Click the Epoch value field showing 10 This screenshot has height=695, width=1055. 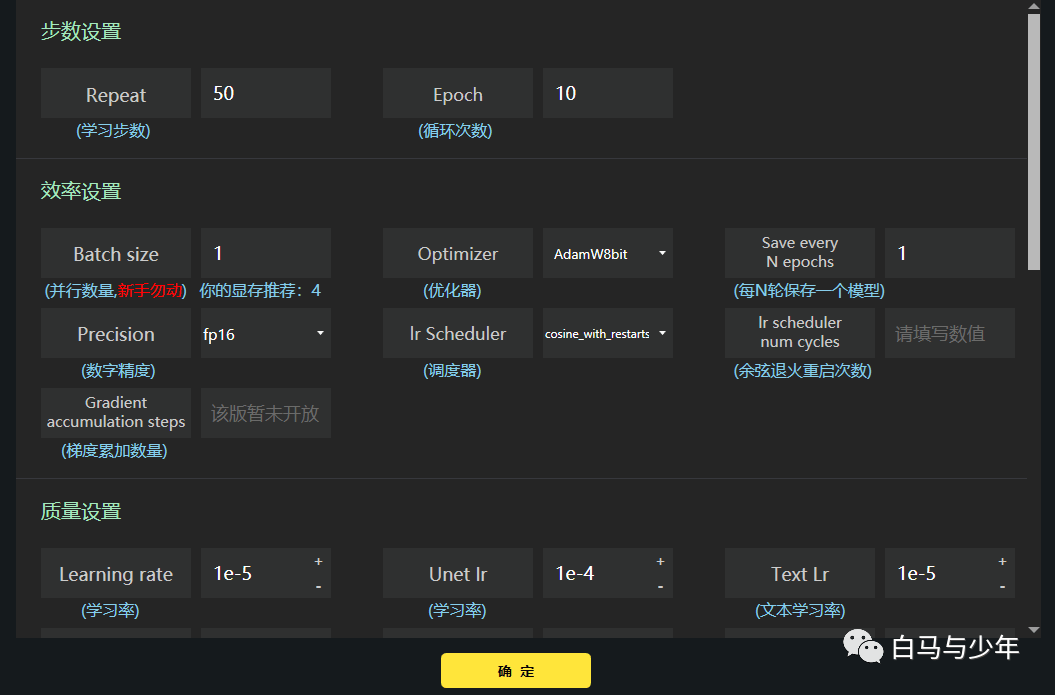pyautogui.click(x=608, y=93)
